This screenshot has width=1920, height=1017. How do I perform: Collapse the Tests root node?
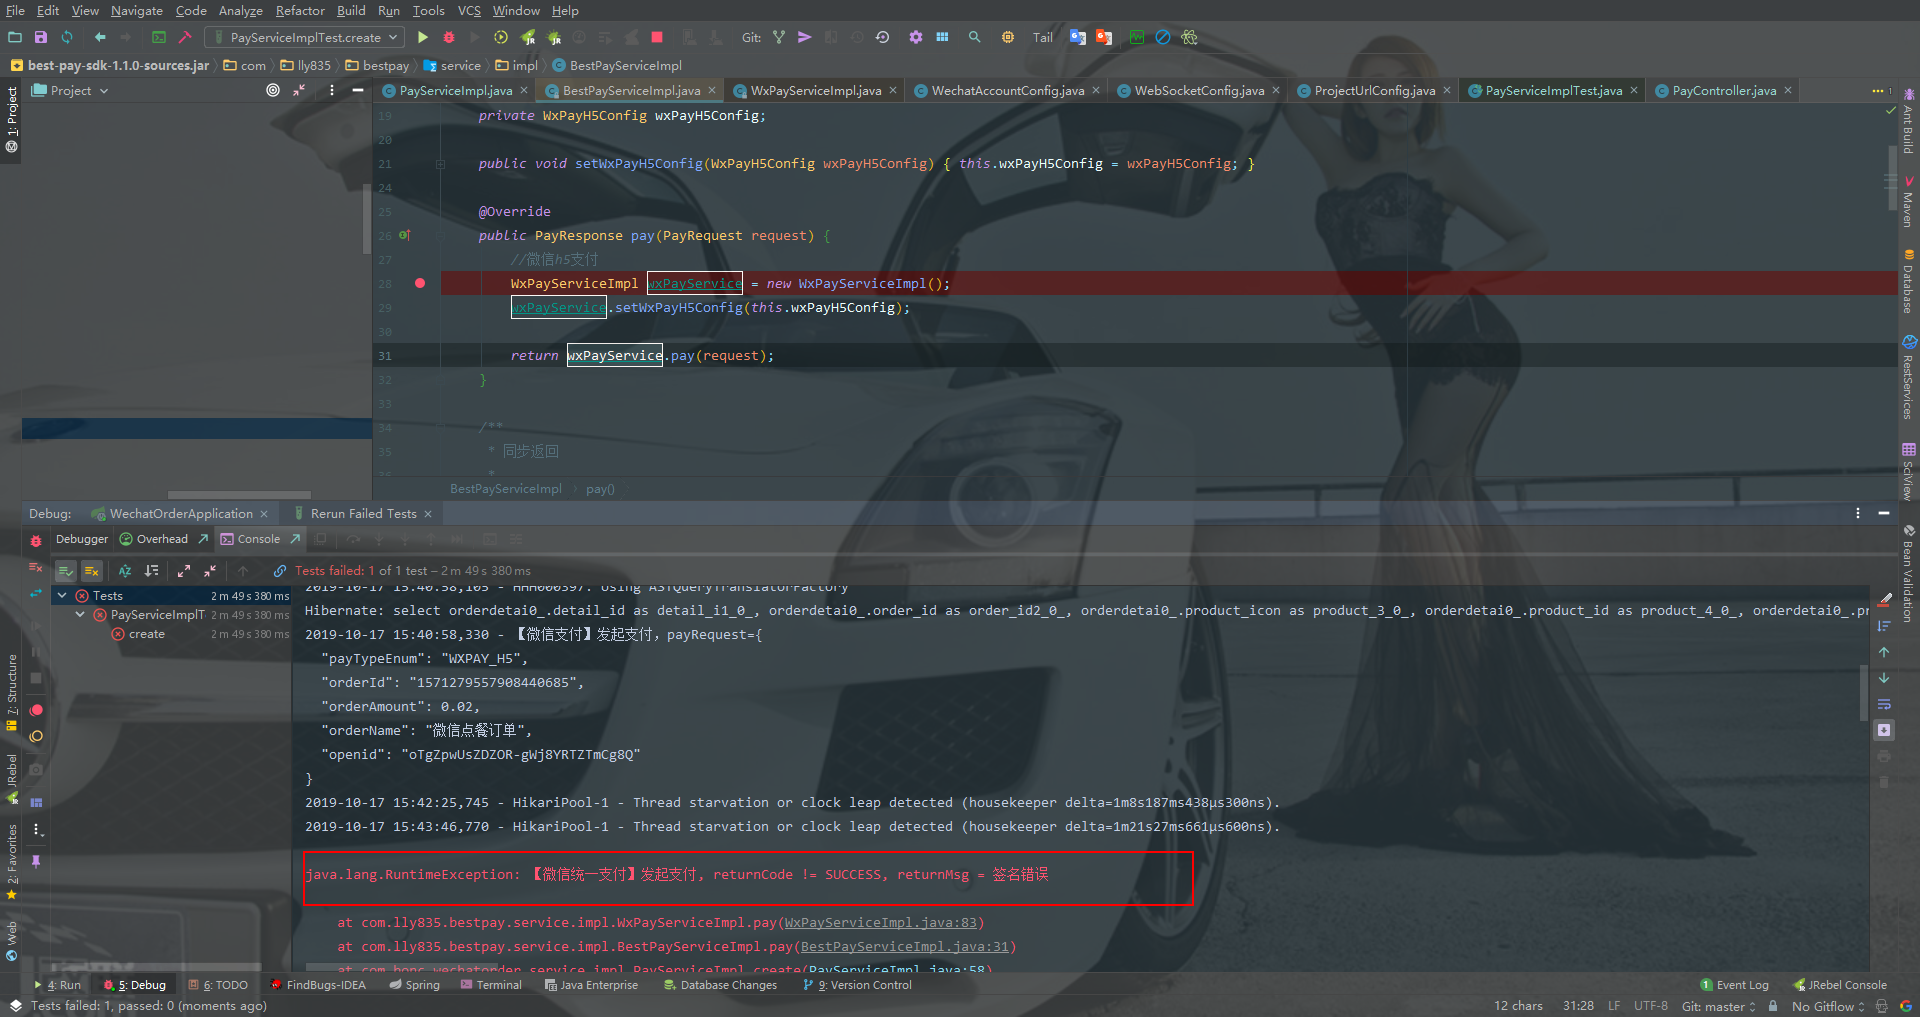[x=62, y=595]
